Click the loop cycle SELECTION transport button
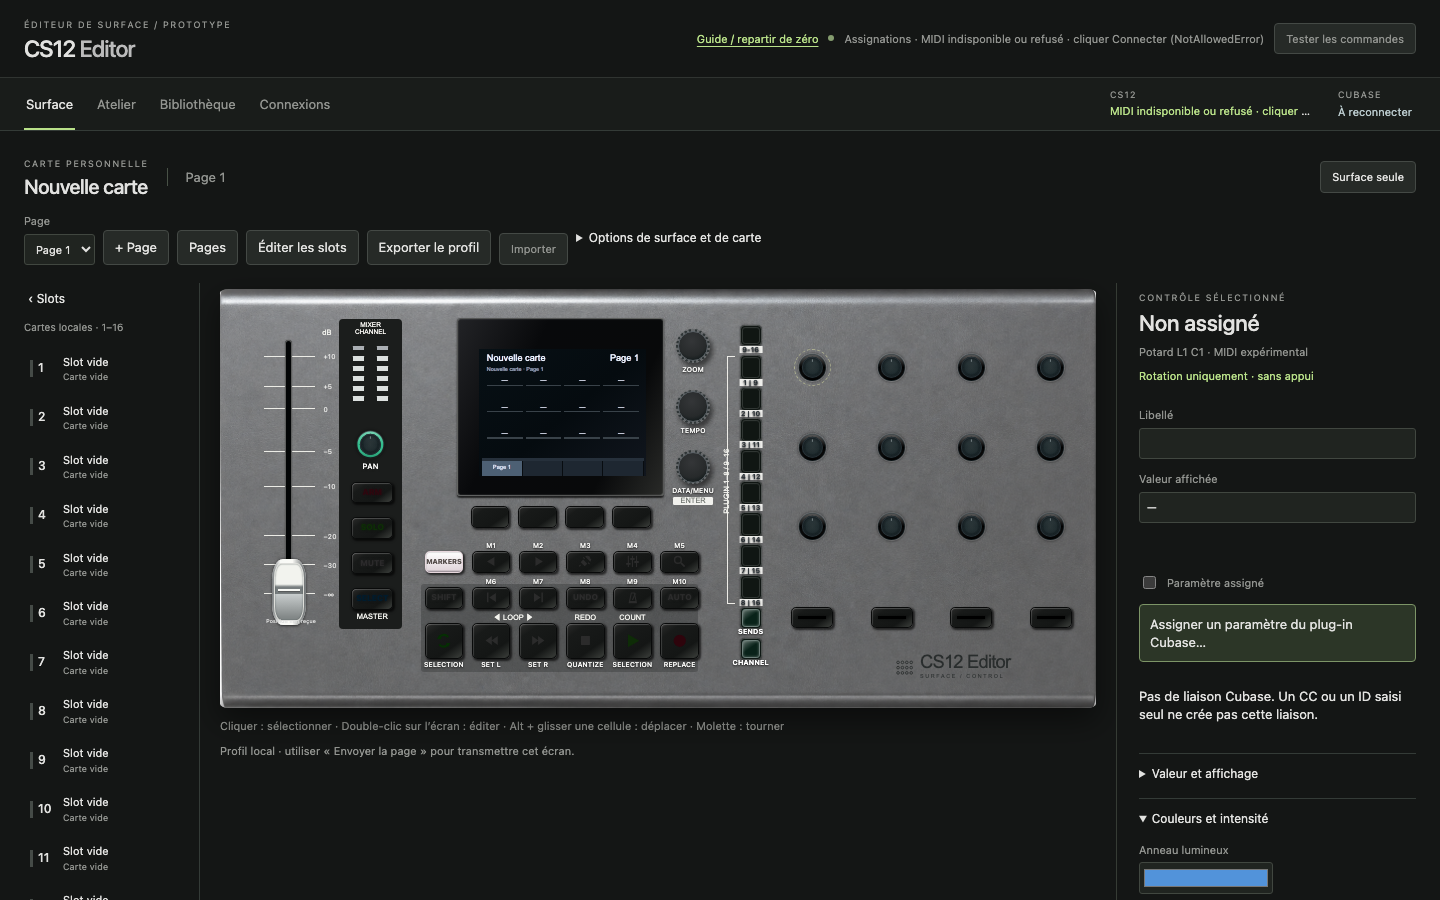The height and width of the screenshot is (900, 1440). pos(444,641)
